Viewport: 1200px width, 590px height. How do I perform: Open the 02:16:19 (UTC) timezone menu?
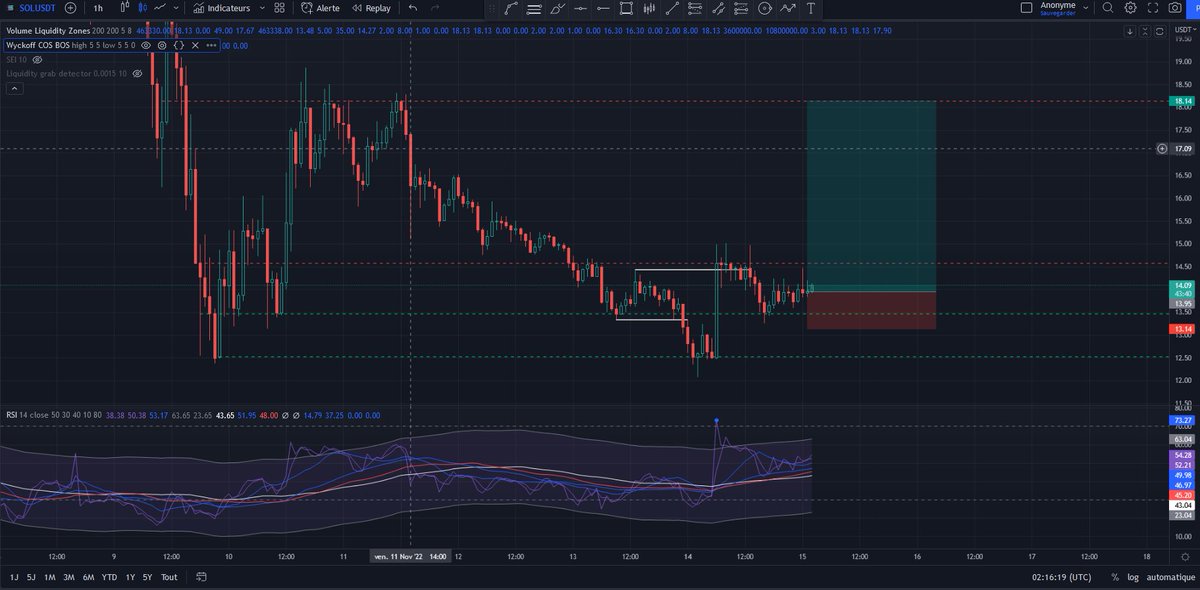click(x=1063, y=577)
